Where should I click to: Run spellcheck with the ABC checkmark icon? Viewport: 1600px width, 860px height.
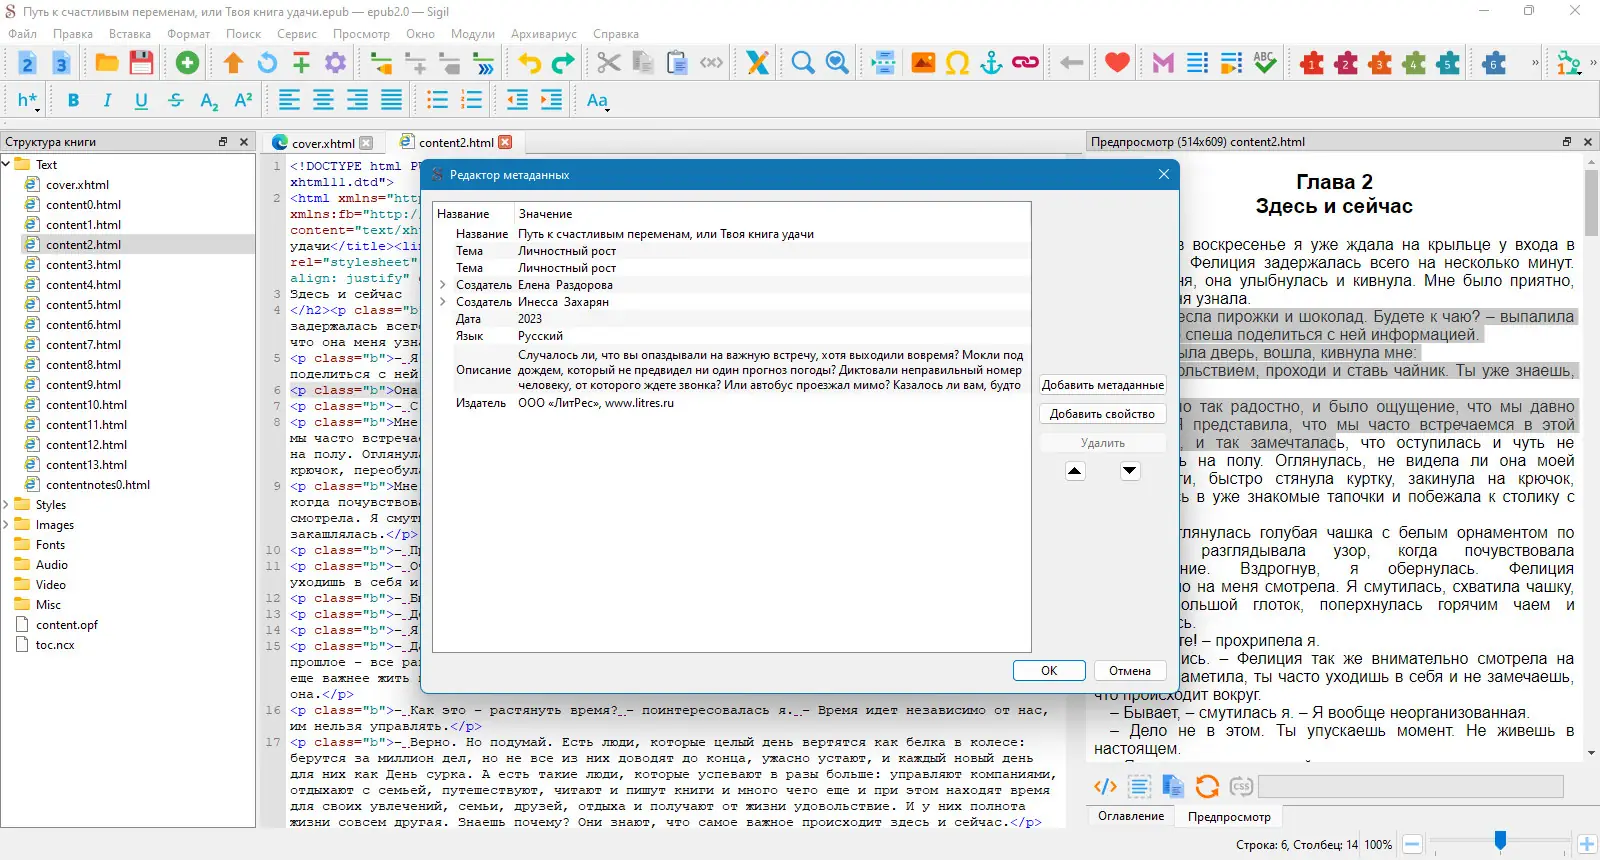pyautogui.click(x=1265, y=63)
